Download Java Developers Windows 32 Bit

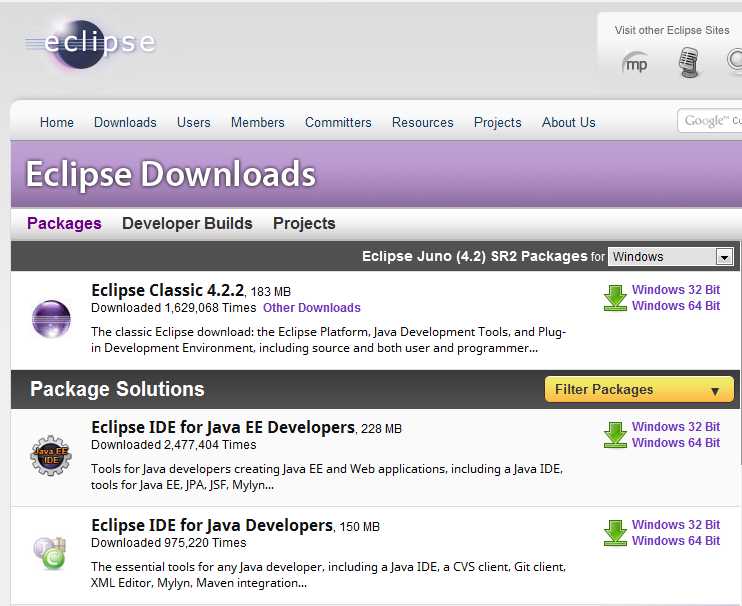[676, 525]
